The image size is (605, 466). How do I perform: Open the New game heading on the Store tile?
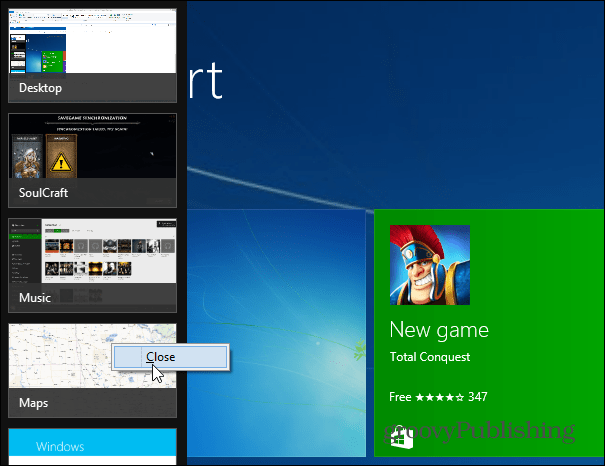[439, 330]
